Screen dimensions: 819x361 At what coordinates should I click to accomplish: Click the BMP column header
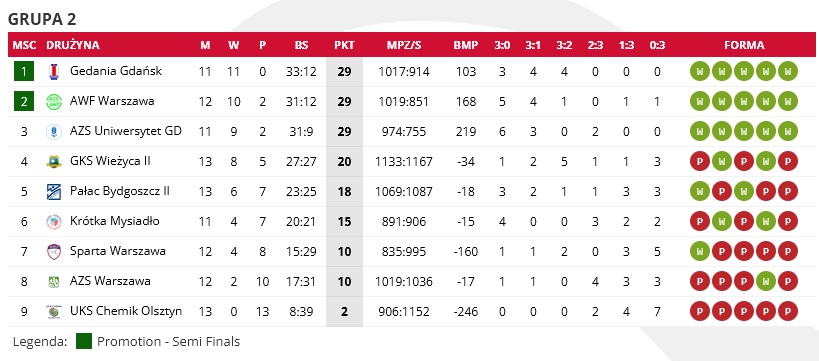point(465,45)
